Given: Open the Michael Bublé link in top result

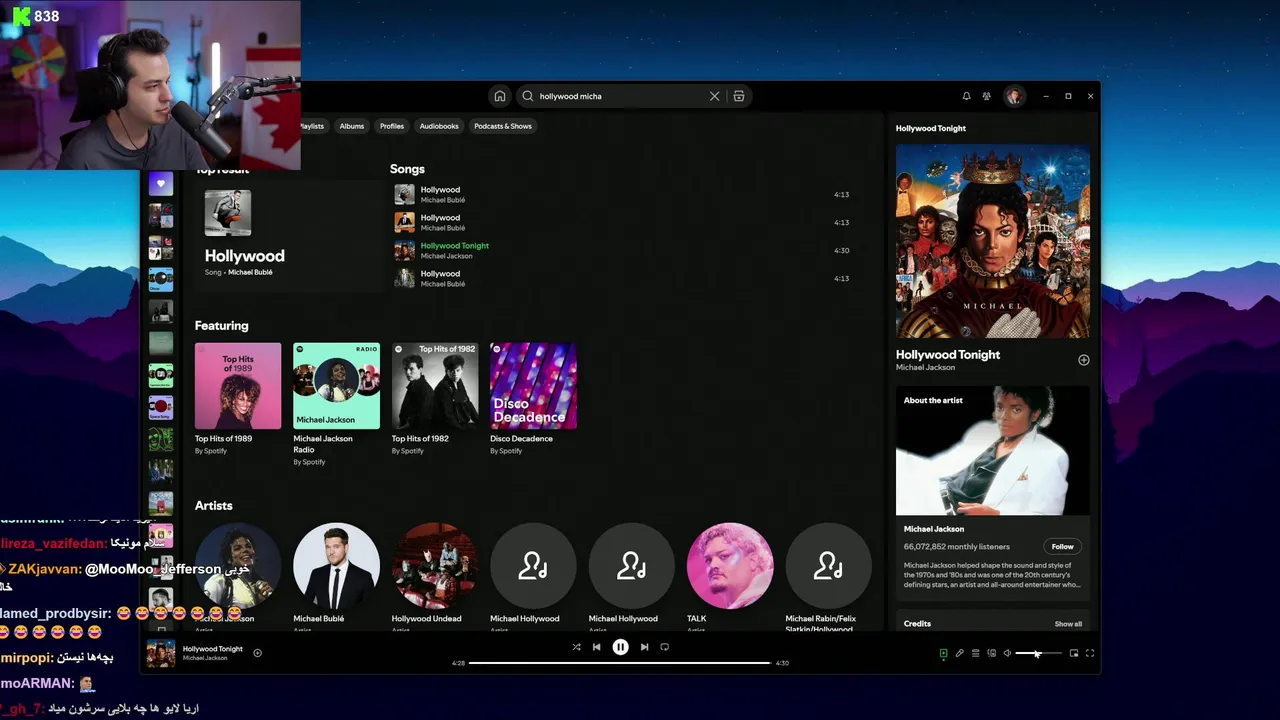Looking at the screenshot, I should (x=250, y=272).
